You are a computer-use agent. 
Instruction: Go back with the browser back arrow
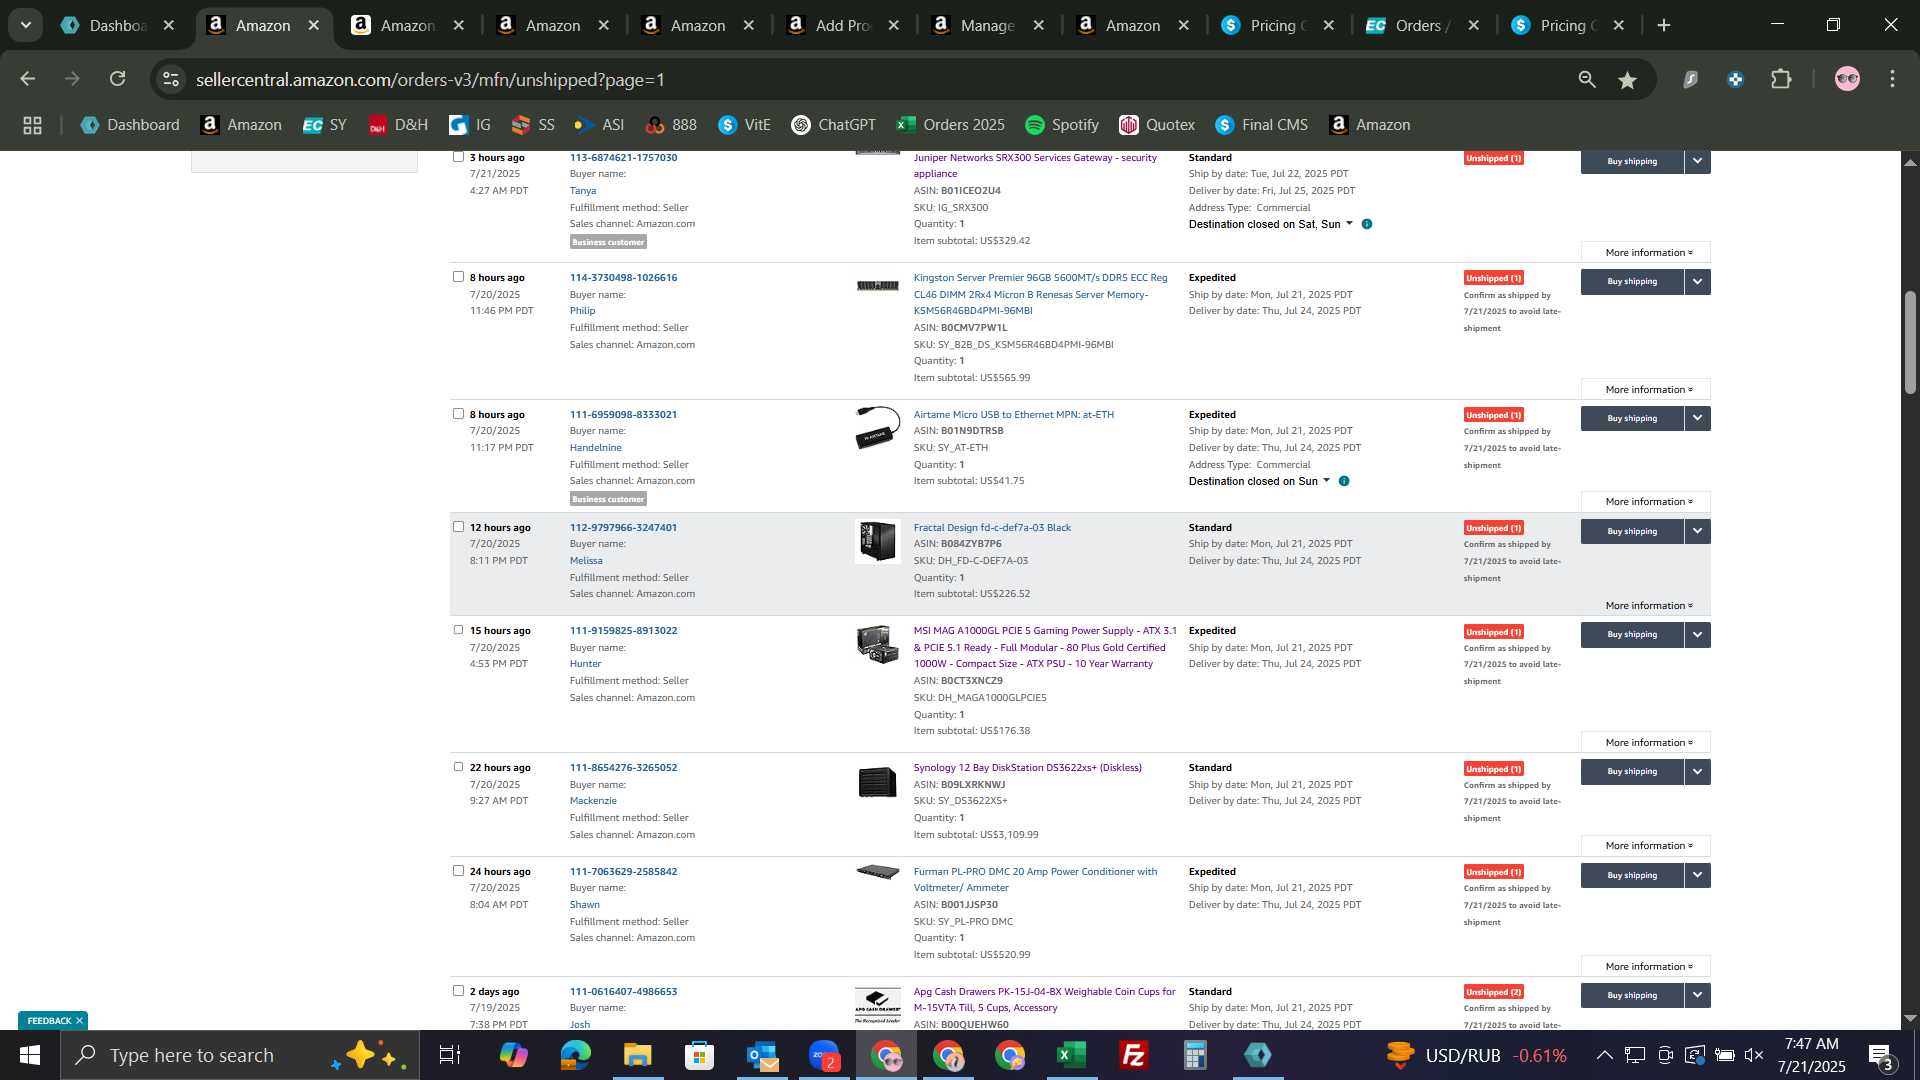click(x=28, y=79)
